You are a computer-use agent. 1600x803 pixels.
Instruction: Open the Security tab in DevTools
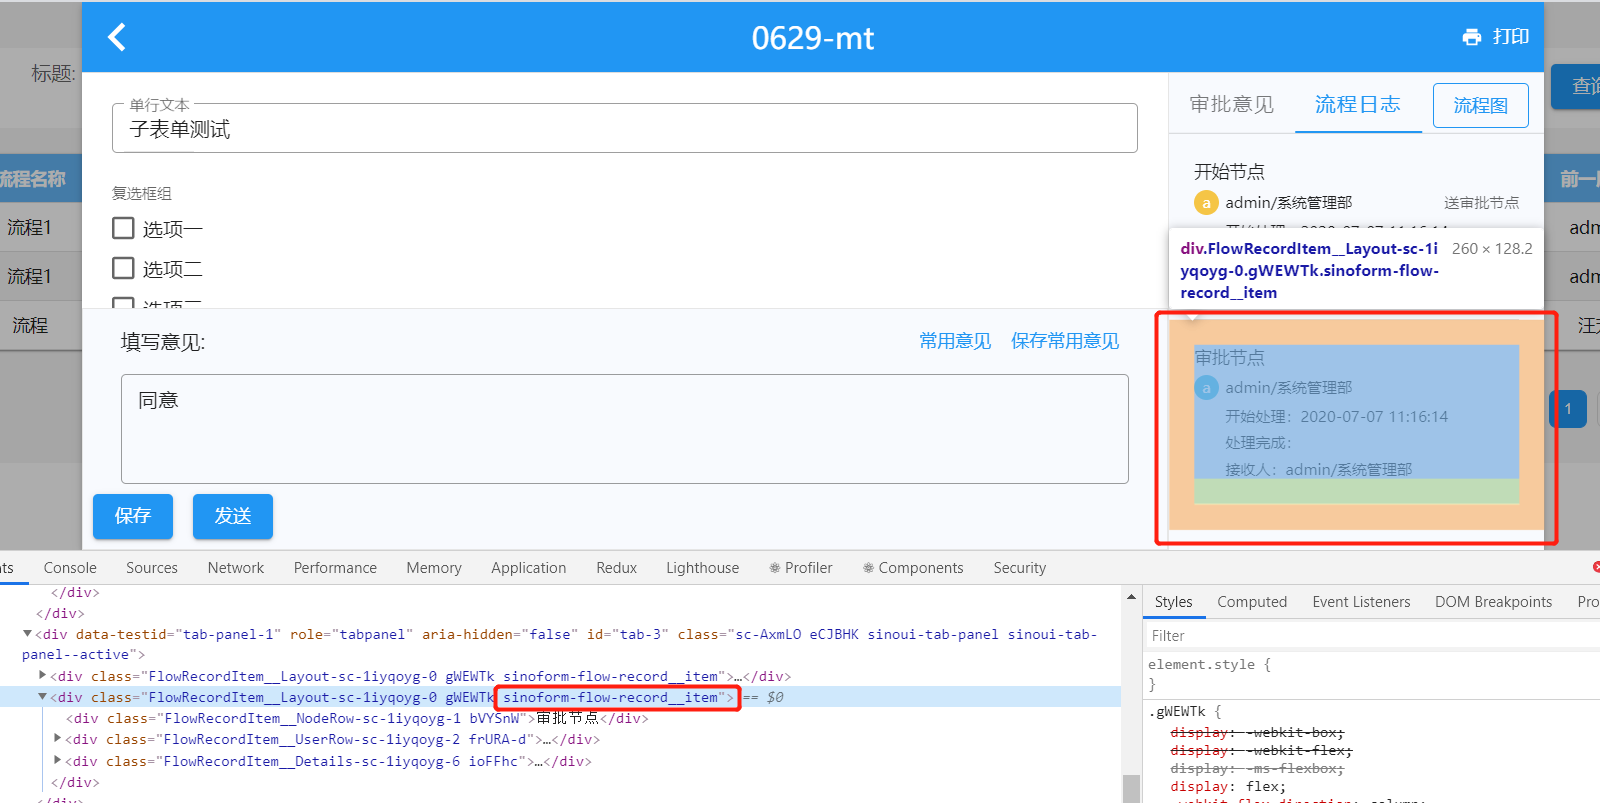click(x=1019, y=568)
